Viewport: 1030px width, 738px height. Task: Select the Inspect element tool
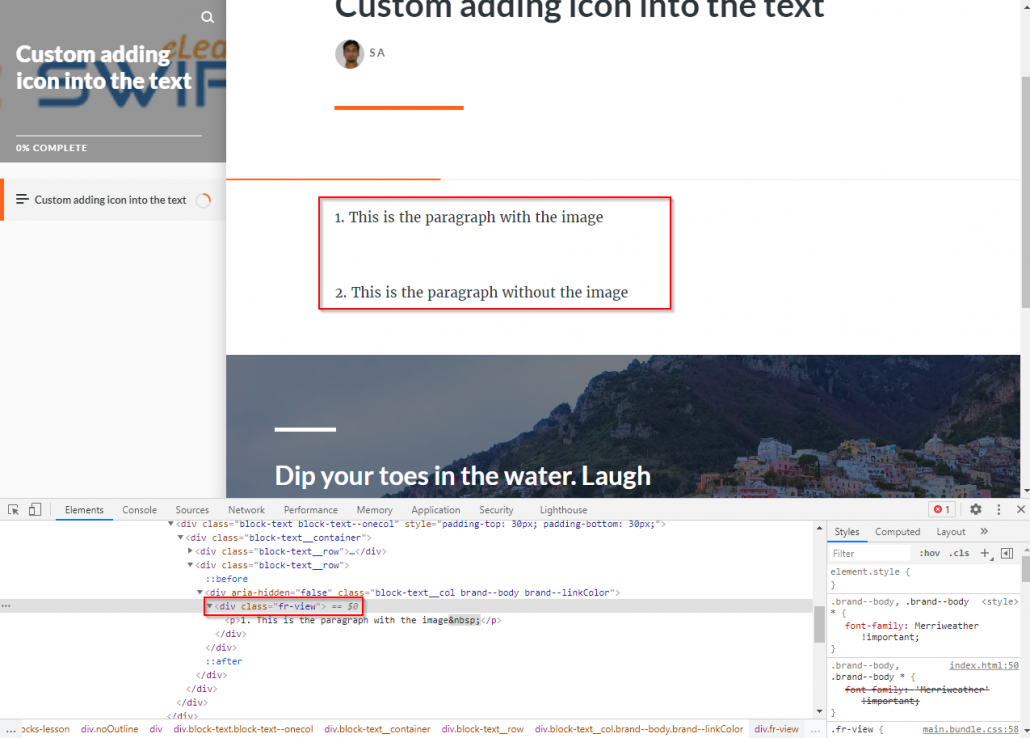(15, 509)
